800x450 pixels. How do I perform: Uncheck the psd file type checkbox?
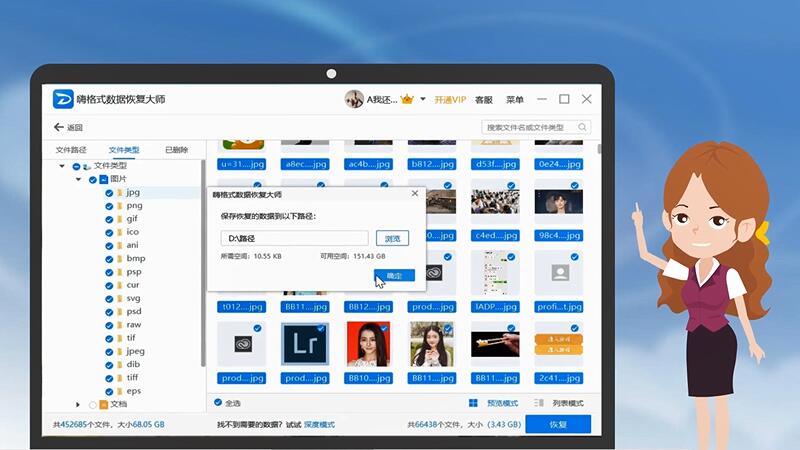109,312
